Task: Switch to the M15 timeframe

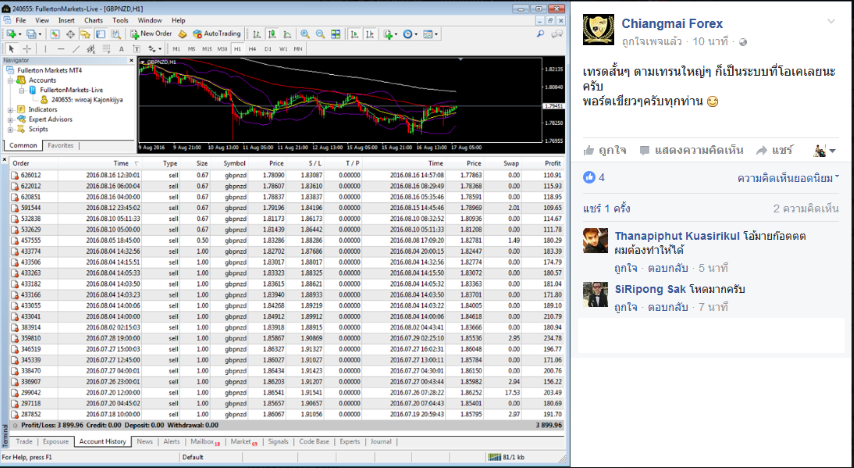Action: [x=207, y=49]
